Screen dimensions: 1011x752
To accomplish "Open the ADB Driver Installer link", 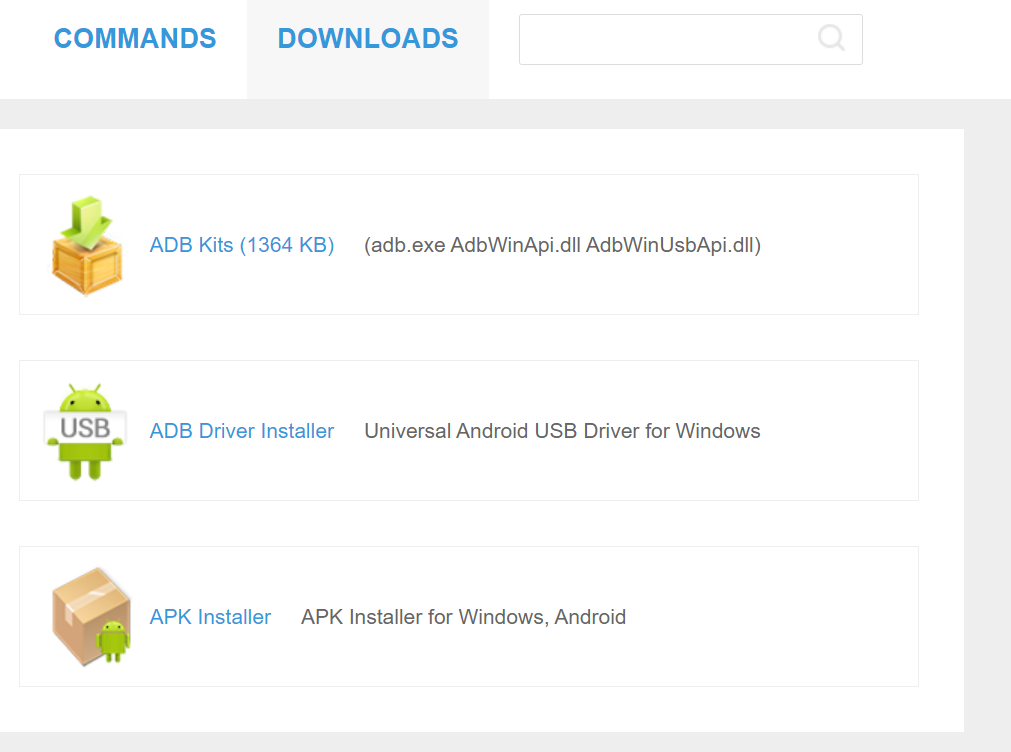I will [242, 431].
